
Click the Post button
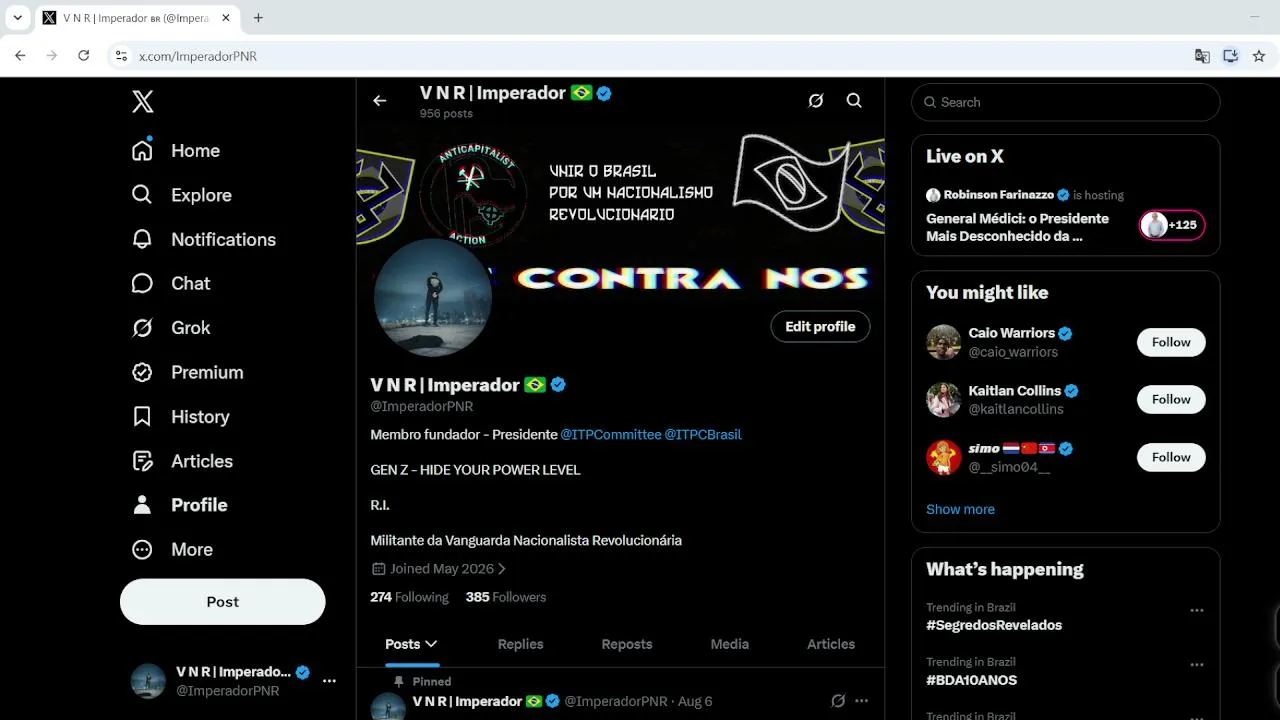(x=223, y=602)
